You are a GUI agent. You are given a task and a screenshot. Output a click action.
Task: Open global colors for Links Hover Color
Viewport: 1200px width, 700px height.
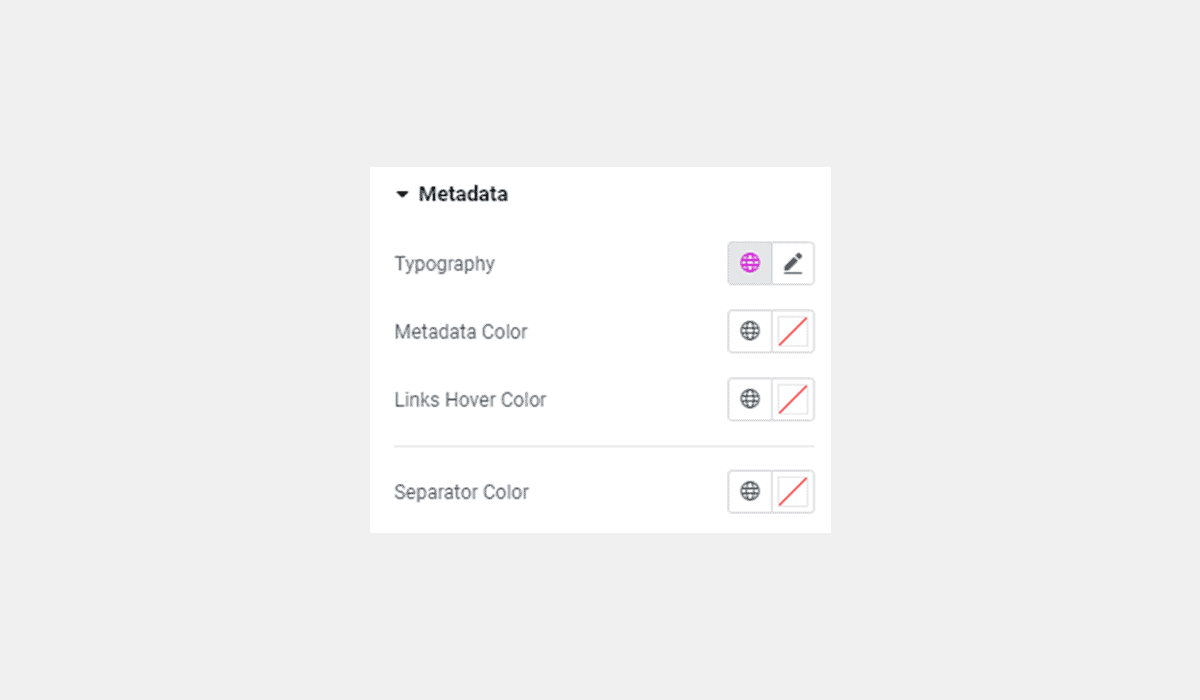pyautogui.click(x=749, y=399)
